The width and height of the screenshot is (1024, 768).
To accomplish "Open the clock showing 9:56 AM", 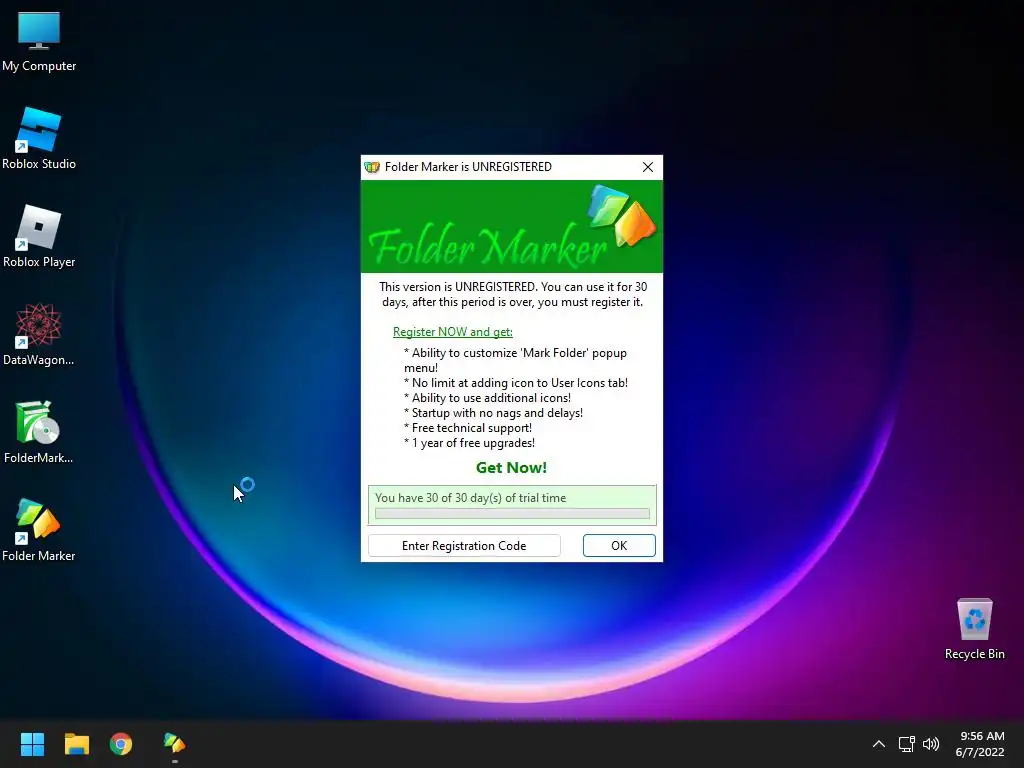I will [x=980, y=744].
